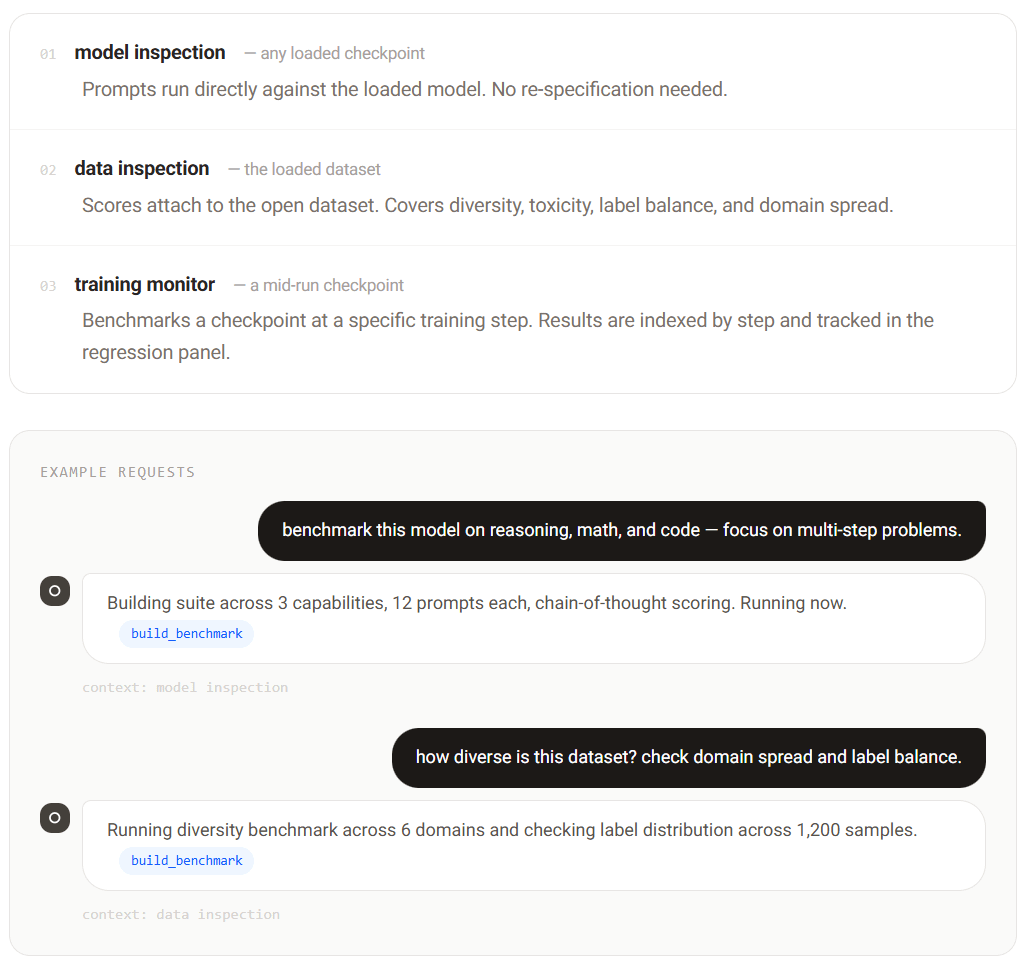Click the 'any loaded checkpoint' subtitle
The height and width of the screenshot is (969, 1031).
335,53
